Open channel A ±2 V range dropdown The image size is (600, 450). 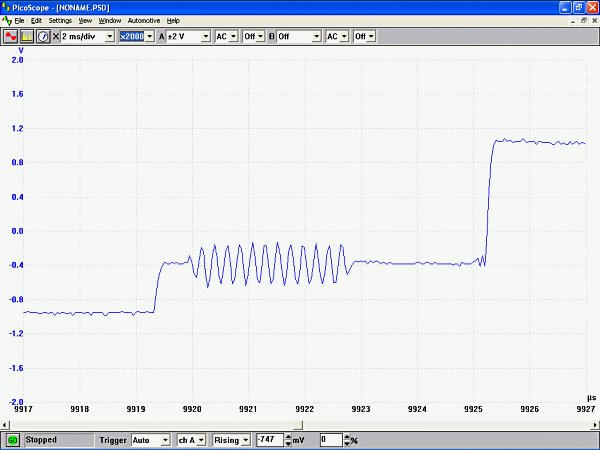(188, 37)
